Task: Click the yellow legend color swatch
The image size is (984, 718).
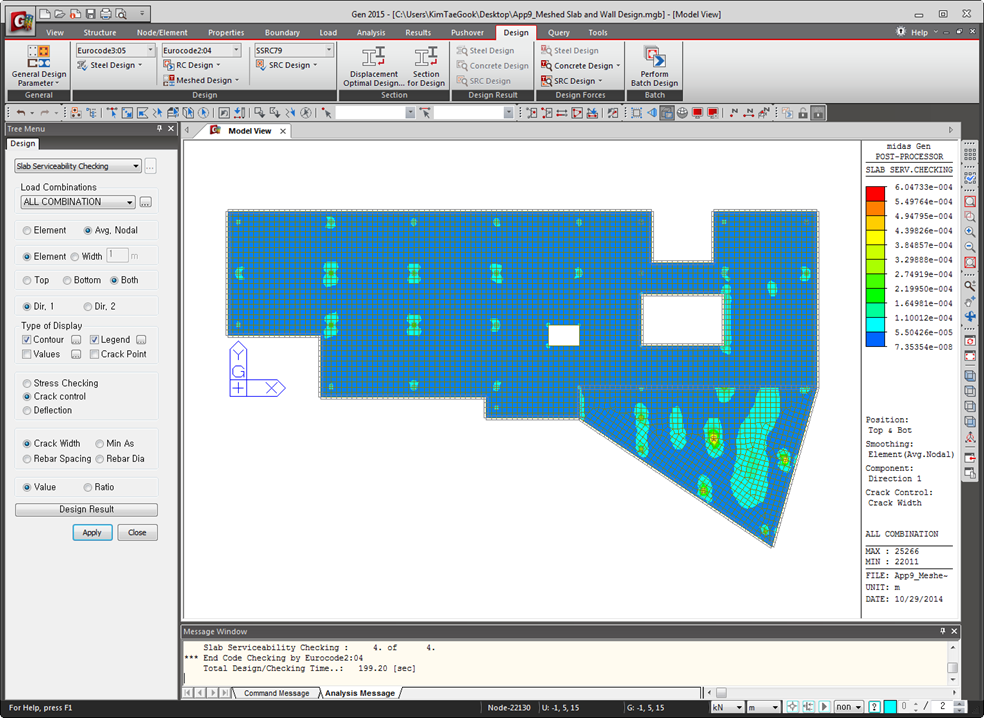Action: click(875, 237)
